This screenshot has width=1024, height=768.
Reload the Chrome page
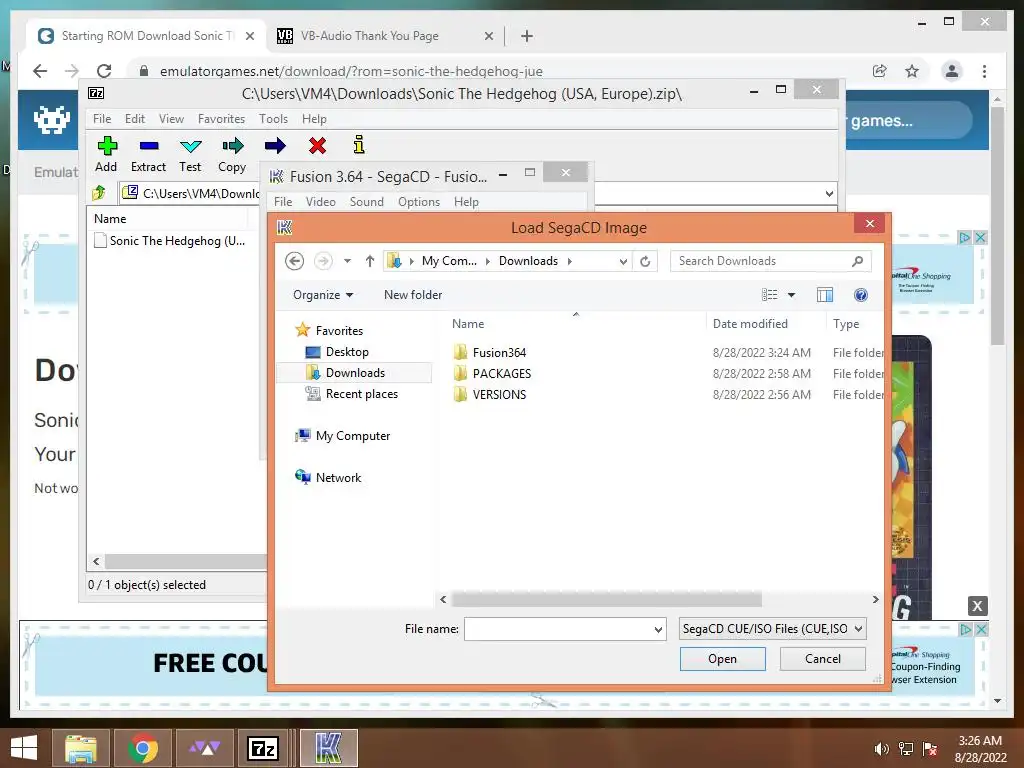tap(104, 71)
